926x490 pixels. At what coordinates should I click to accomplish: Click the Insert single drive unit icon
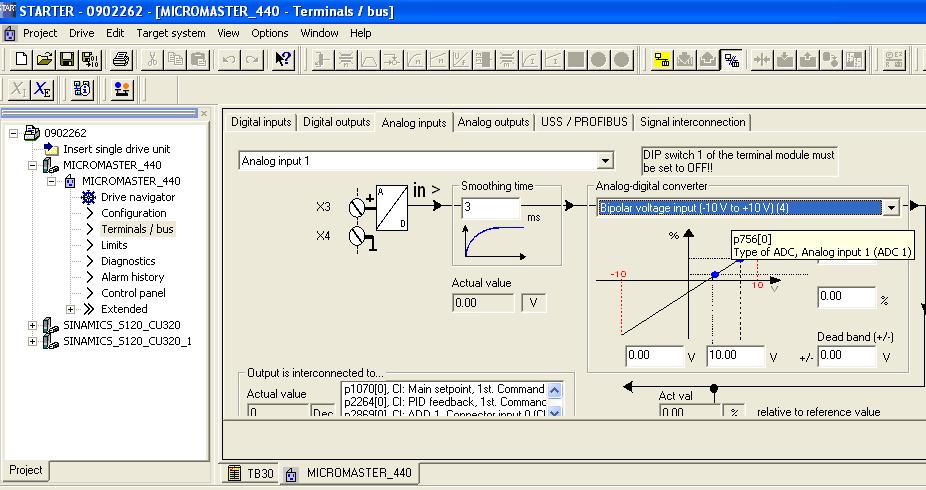pos(51,149)
